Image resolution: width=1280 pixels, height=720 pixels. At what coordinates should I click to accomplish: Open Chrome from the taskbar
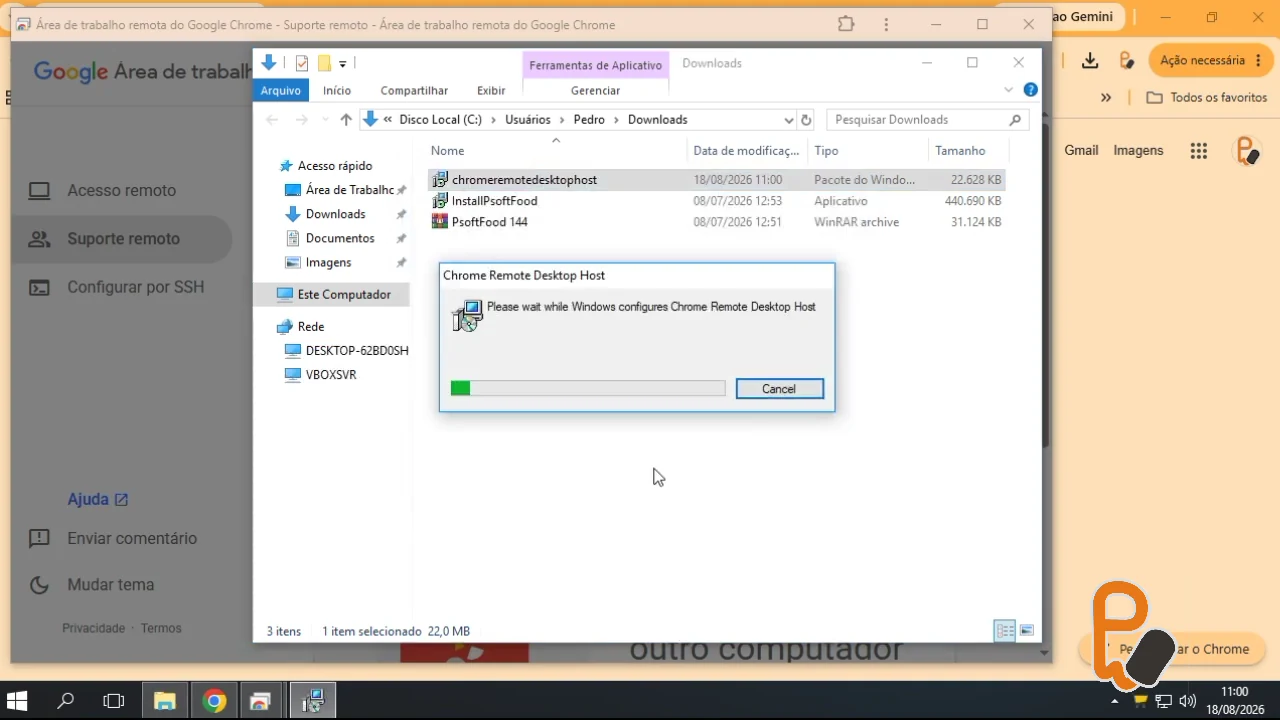click(214, 701)
